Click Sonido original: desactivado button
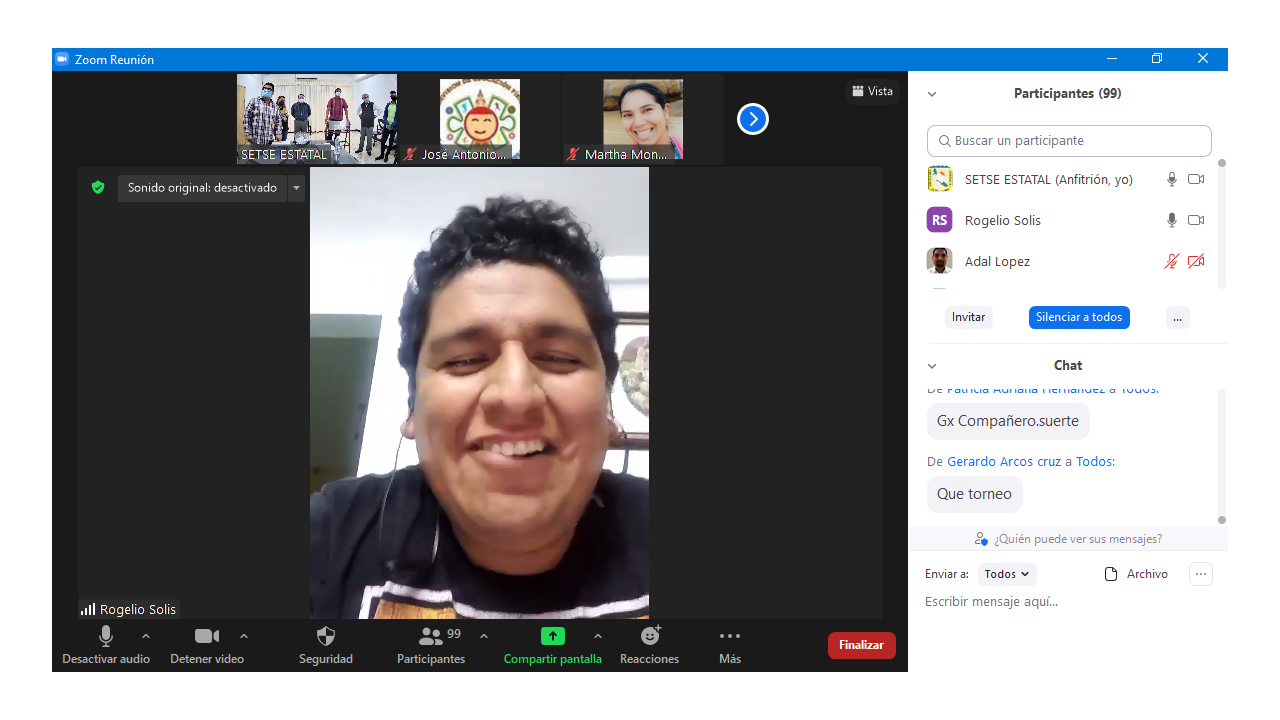The height and width of the screenshot is (720, 1280). point(202,188)
